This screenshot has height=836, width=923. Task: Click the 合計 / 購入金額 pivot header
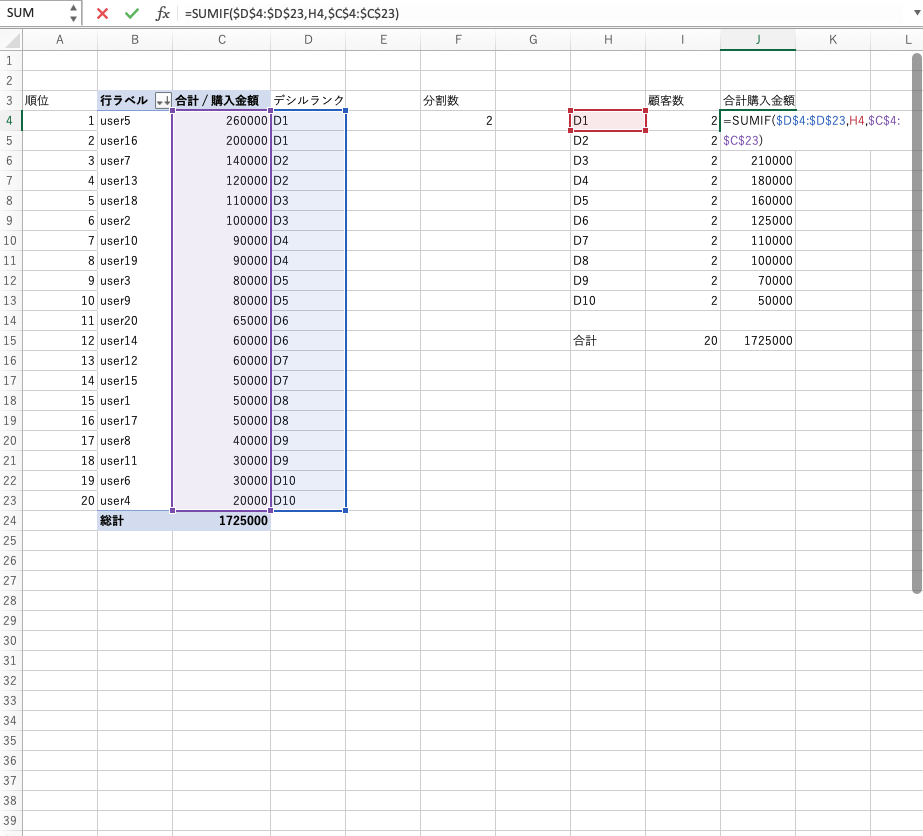point(221,101)
